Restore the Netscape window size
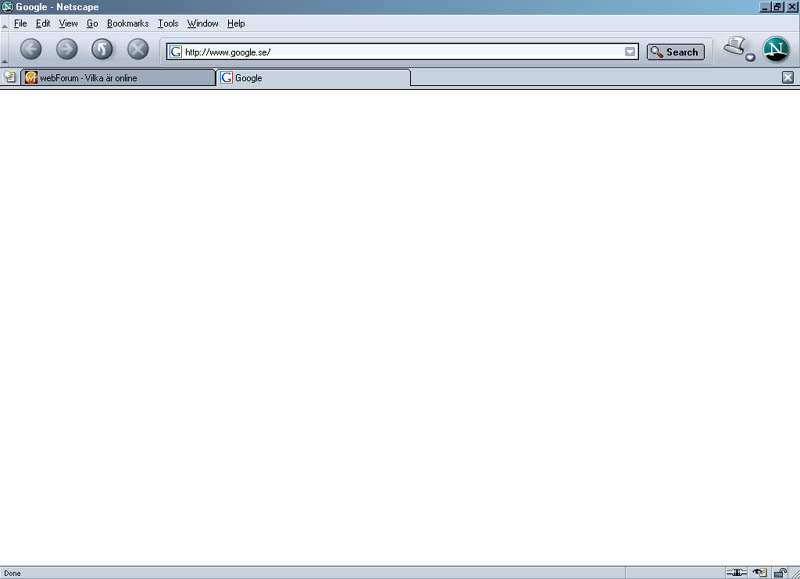The height and width of the screenshot is (579, 800). click(x=778, y=7)
